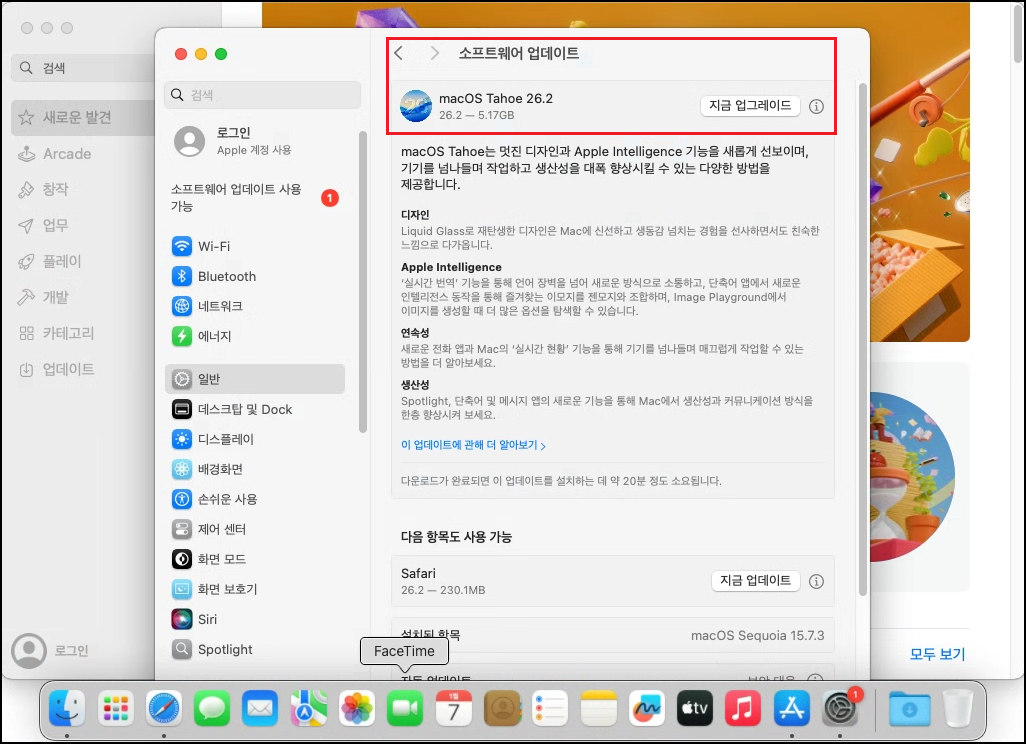Click macOS Sequoia 15.7.3 installed row

612,635
